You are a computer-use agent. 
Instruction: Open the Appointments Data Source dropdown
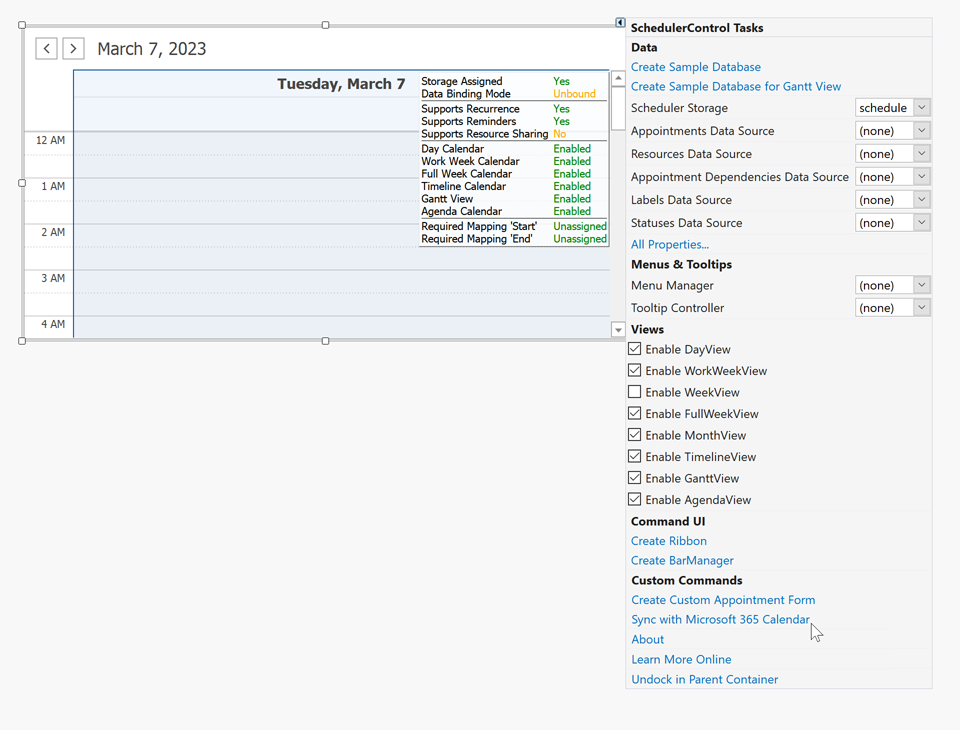[x=921, y=130]
